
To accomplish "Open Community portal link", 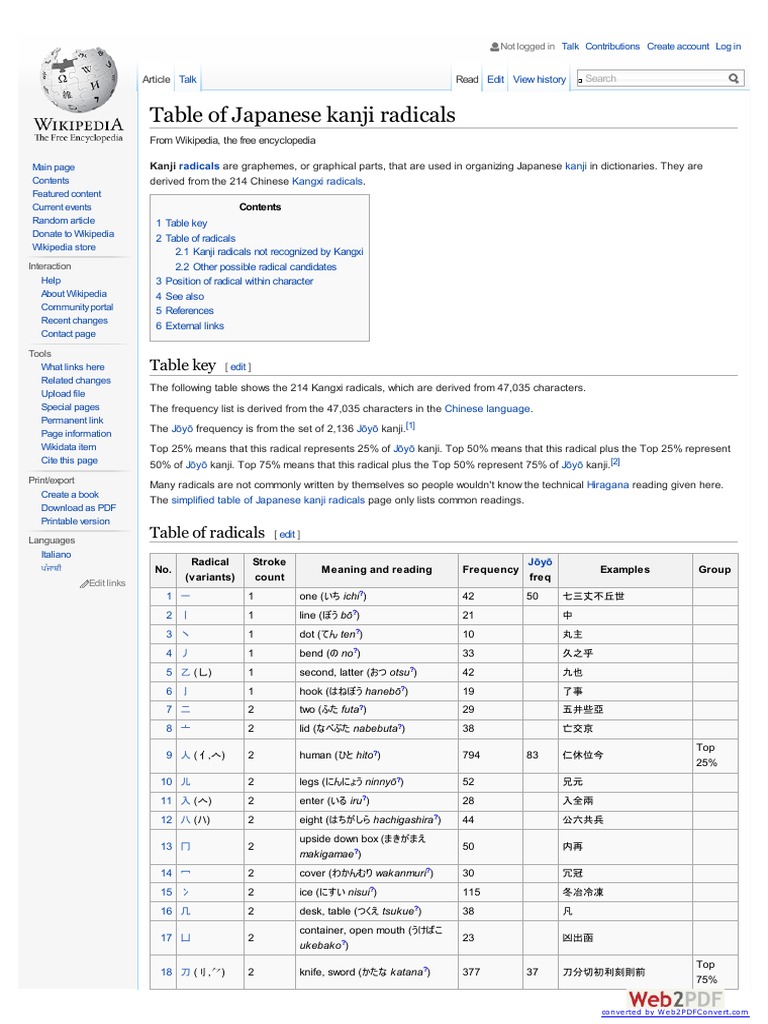I will pos(77,307).
